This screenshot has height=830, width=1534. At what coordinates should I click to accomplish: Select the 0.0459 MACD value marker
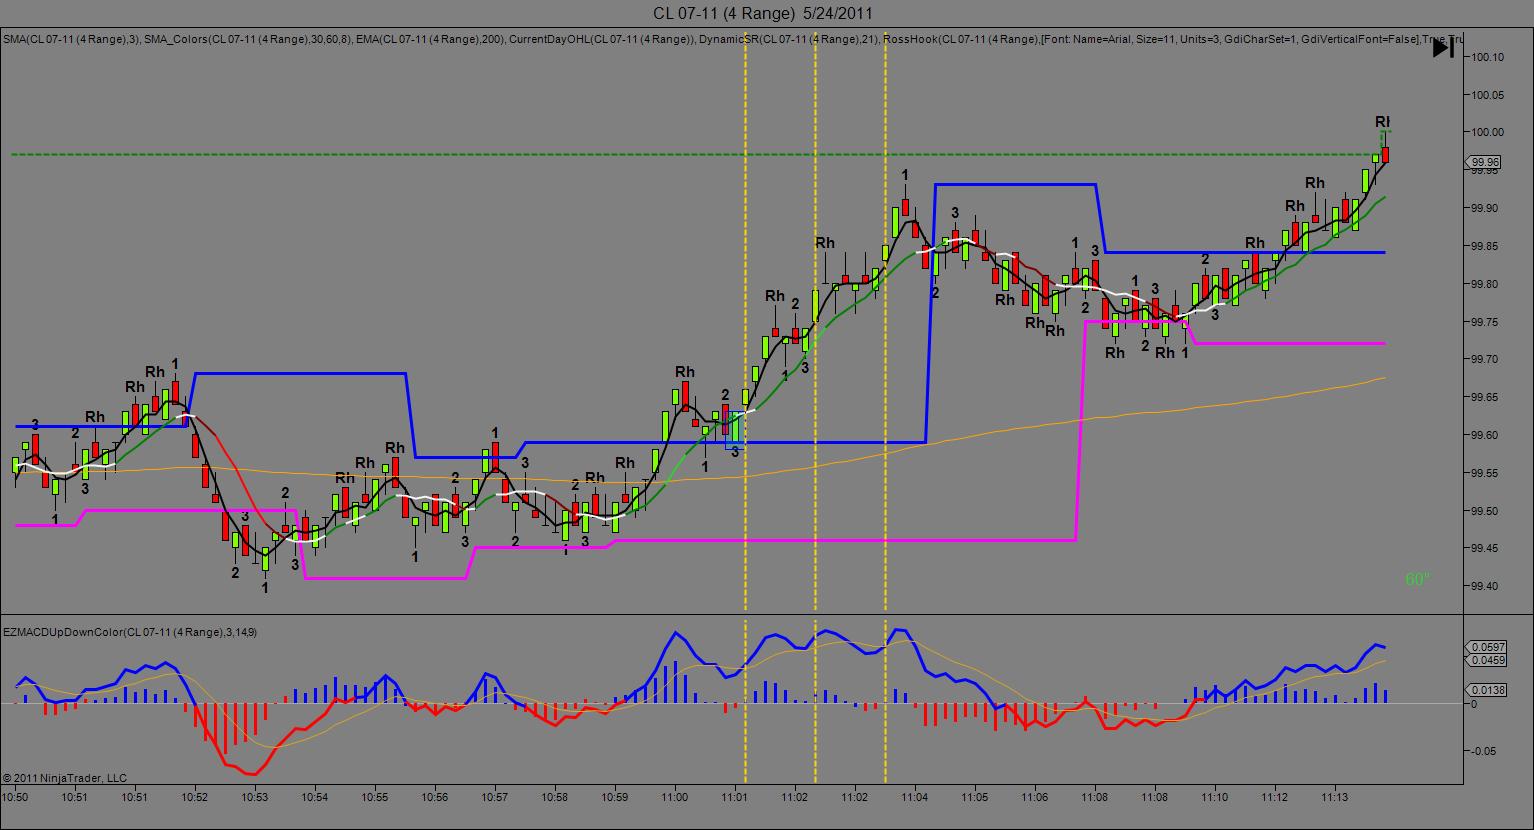(1485, 660)
